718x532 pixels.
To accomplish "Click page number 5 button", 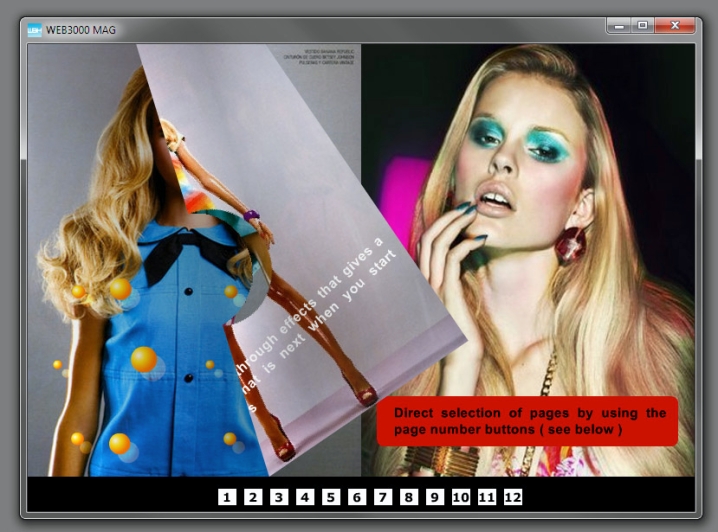I will tap(331, 496).
